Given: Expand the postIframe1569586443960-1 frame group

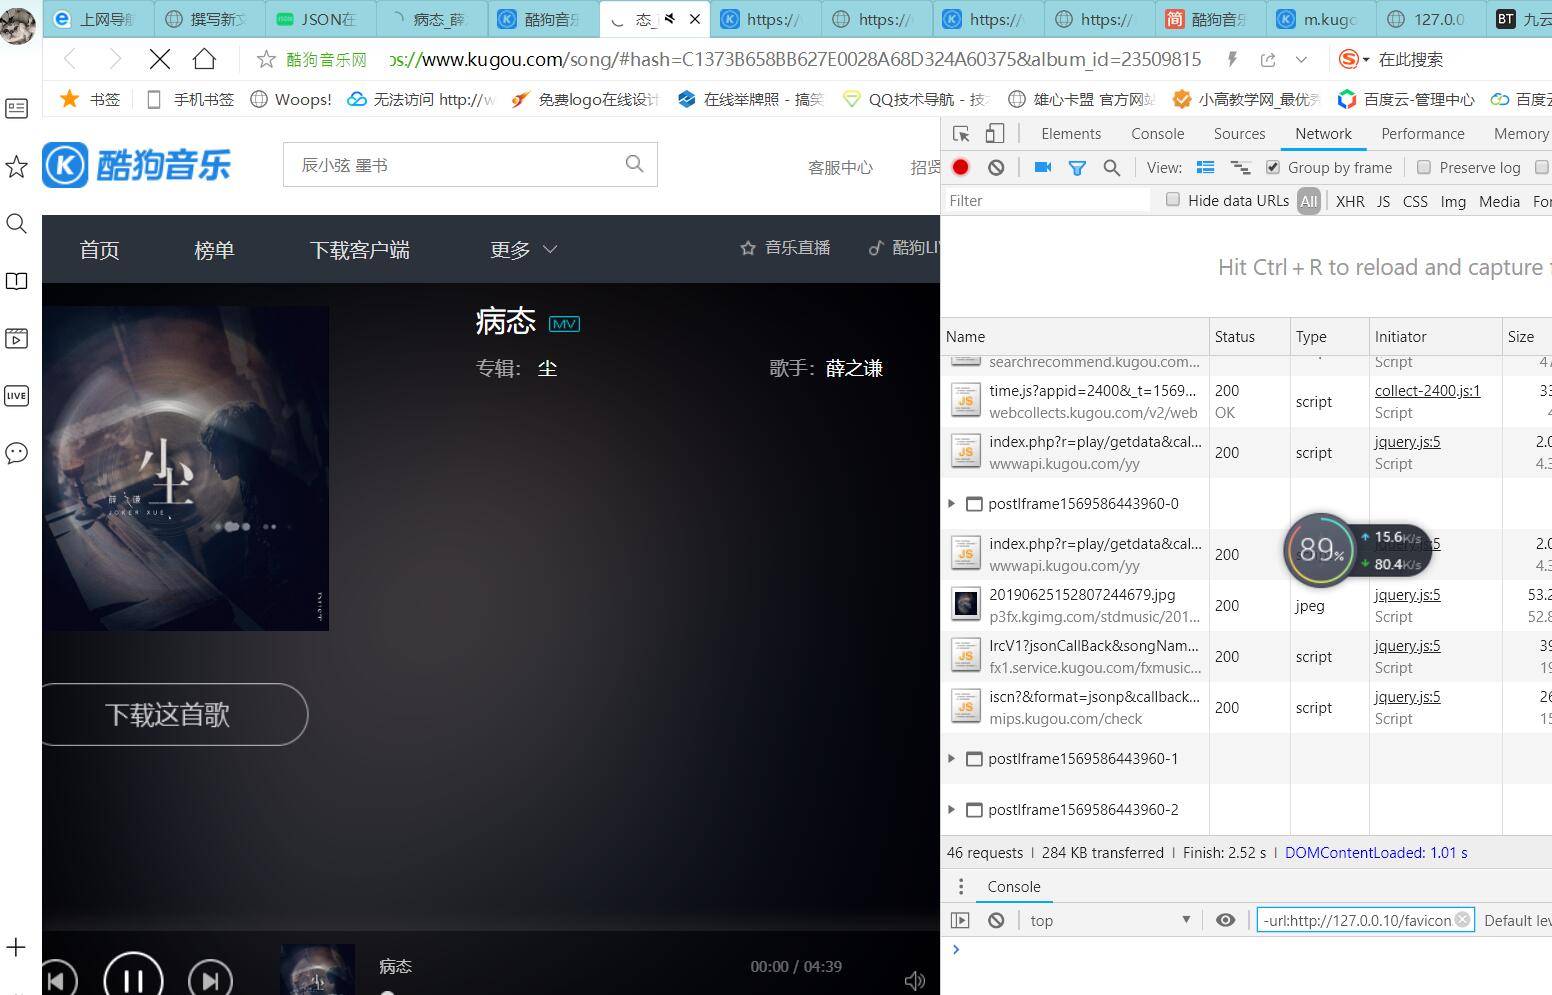Looking at the screenshot, I should tap(951, 759).
